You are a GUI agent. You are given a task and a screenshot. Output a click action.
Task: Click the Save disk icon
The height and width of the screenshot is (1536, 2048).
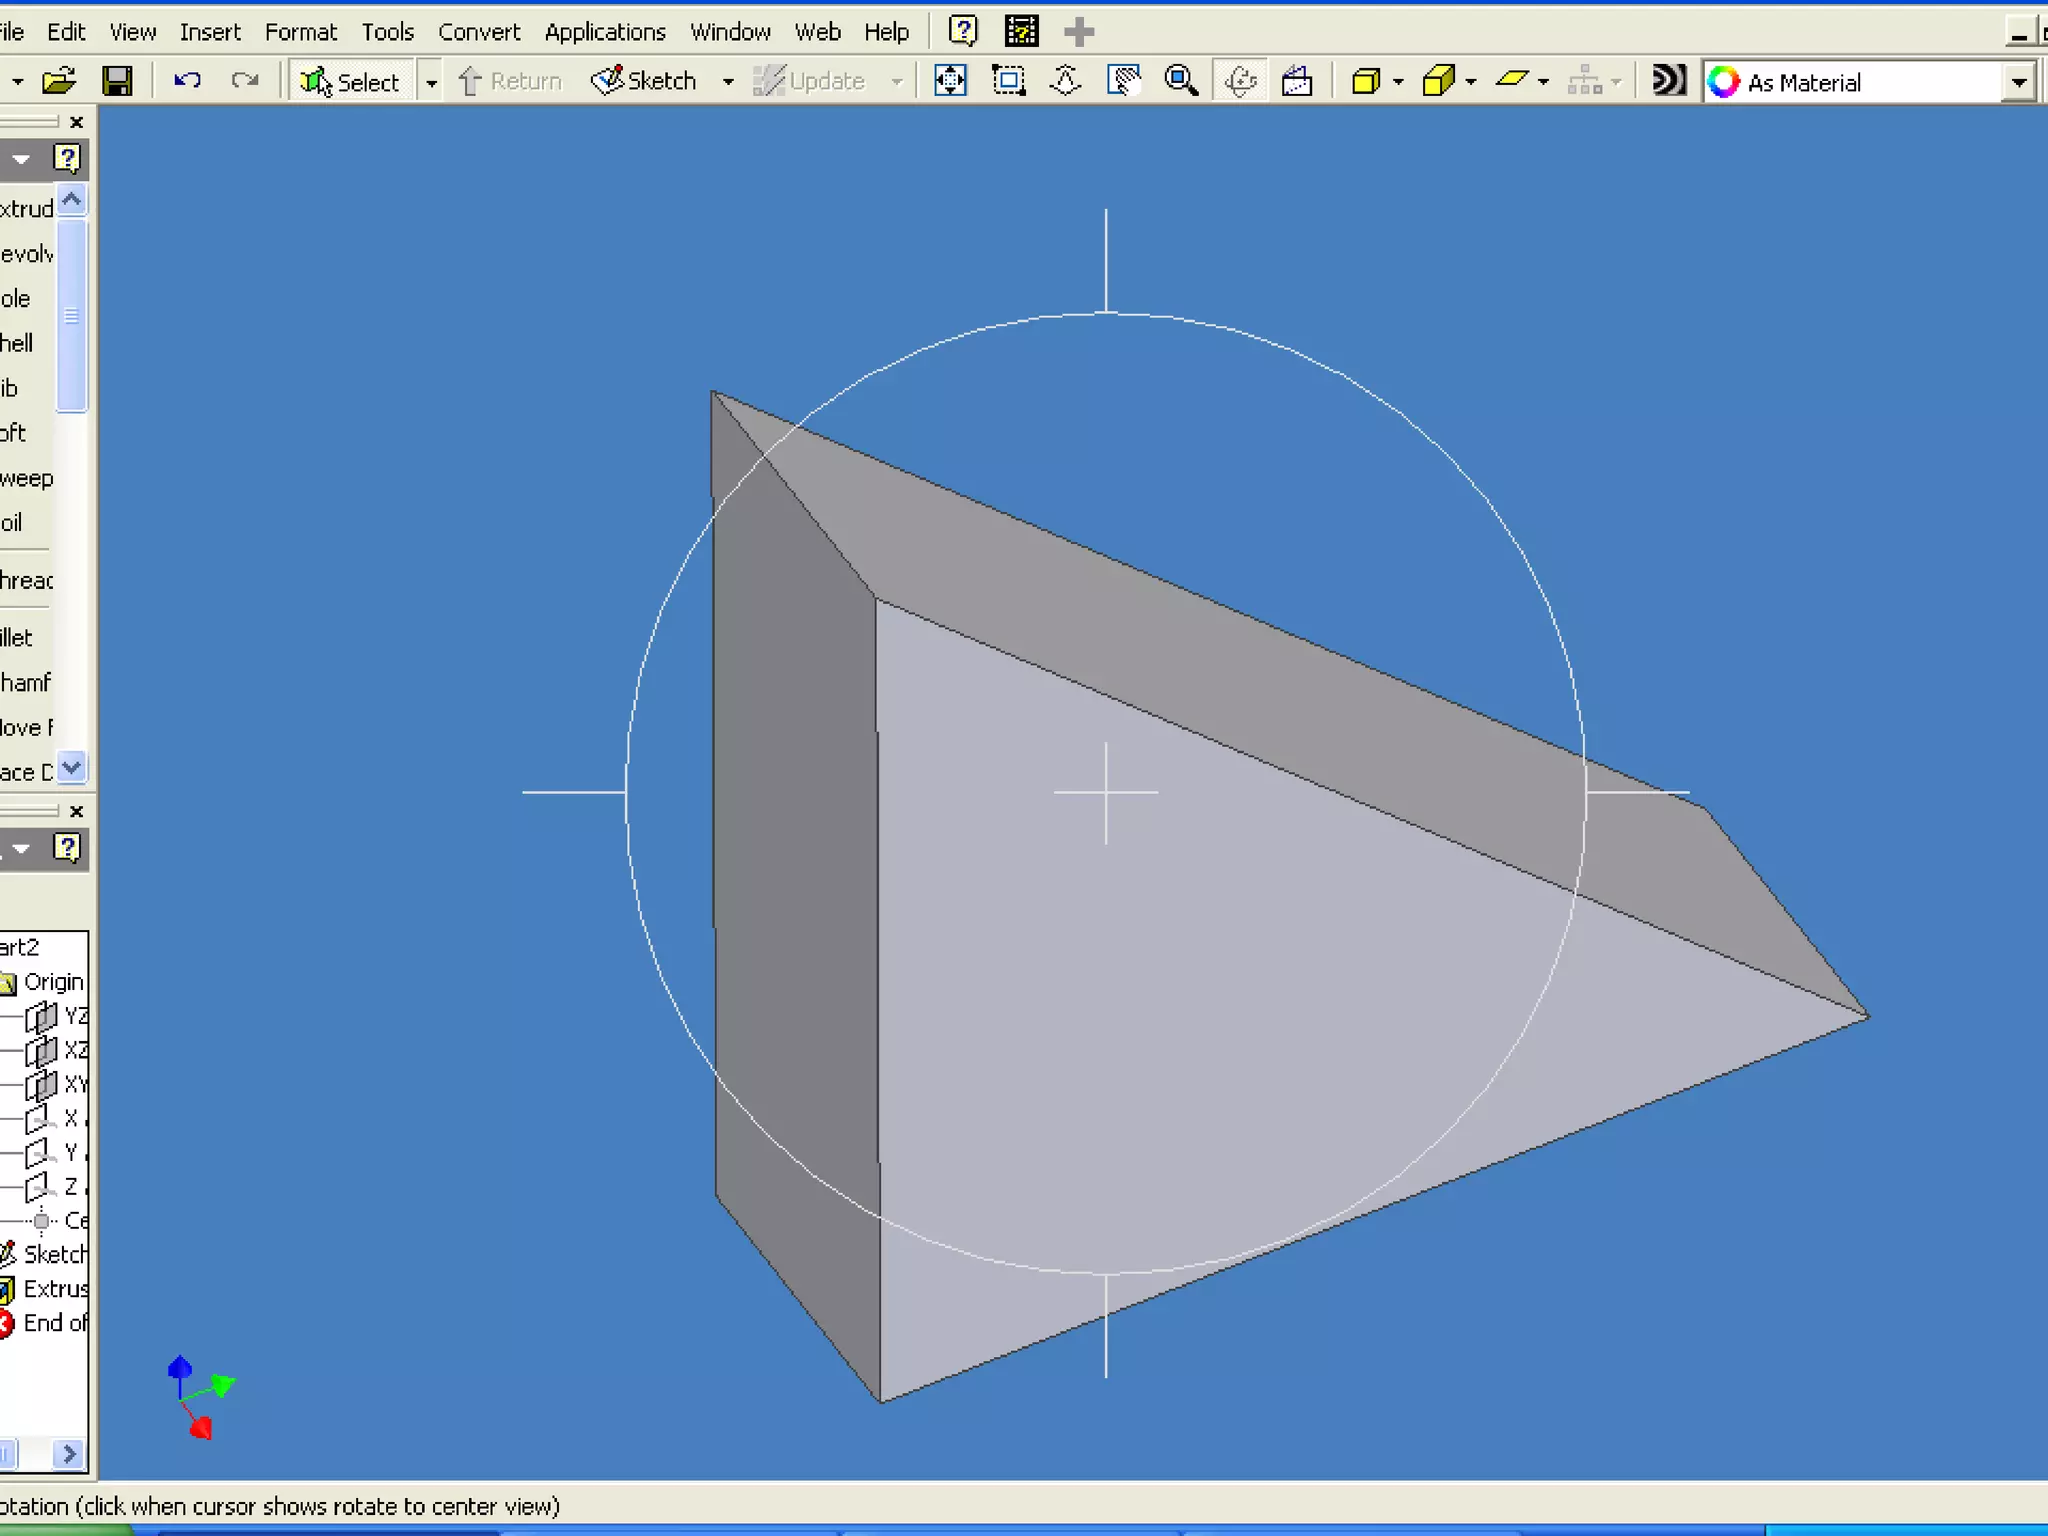118,81
